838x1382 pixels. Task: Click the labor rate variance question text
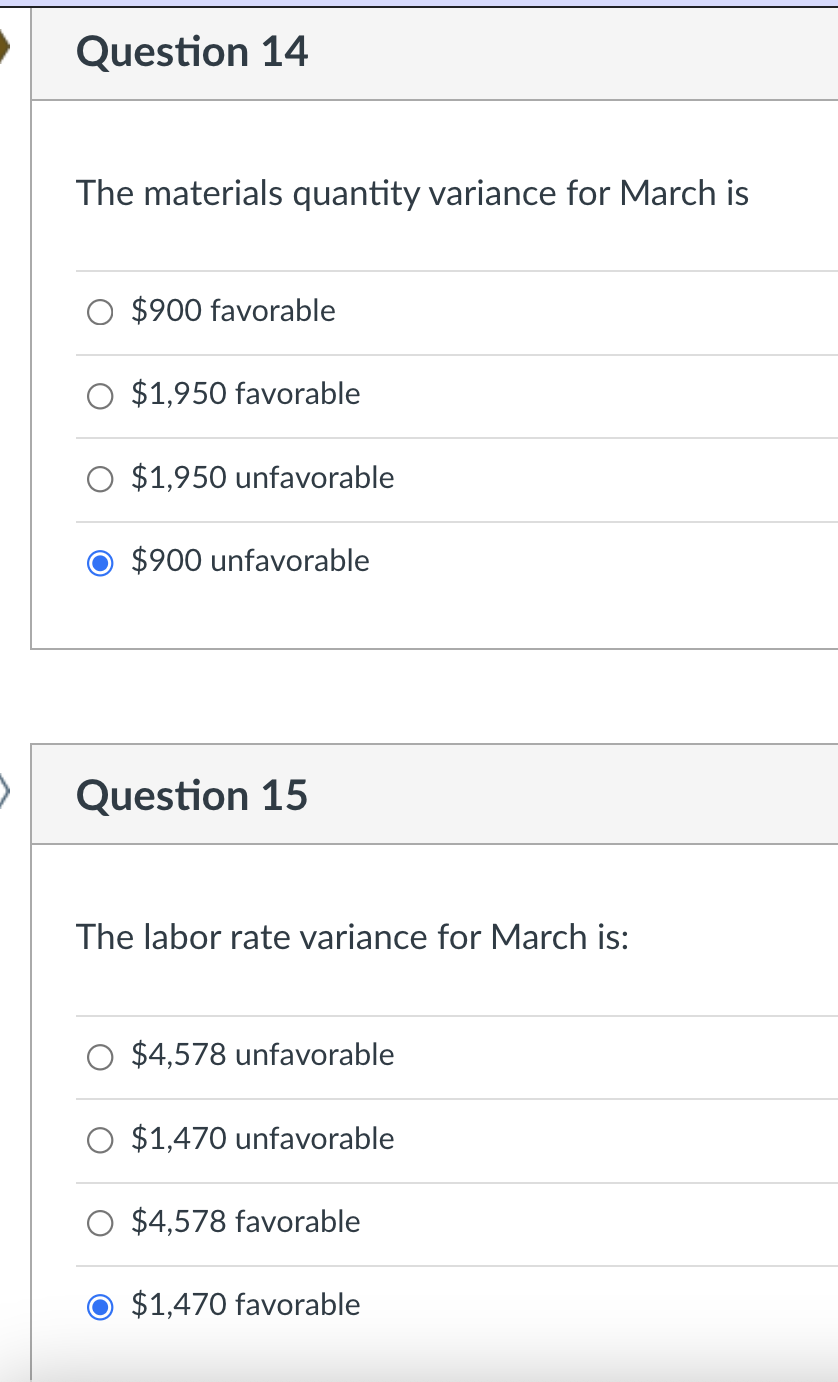[x=352, y=937]
